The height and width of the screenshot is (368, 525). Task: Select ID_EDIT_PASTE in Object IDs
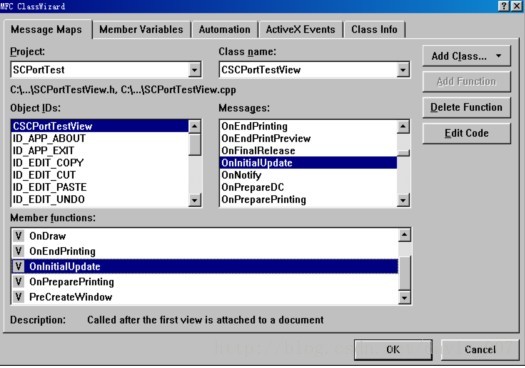click(x=100, y=187)
